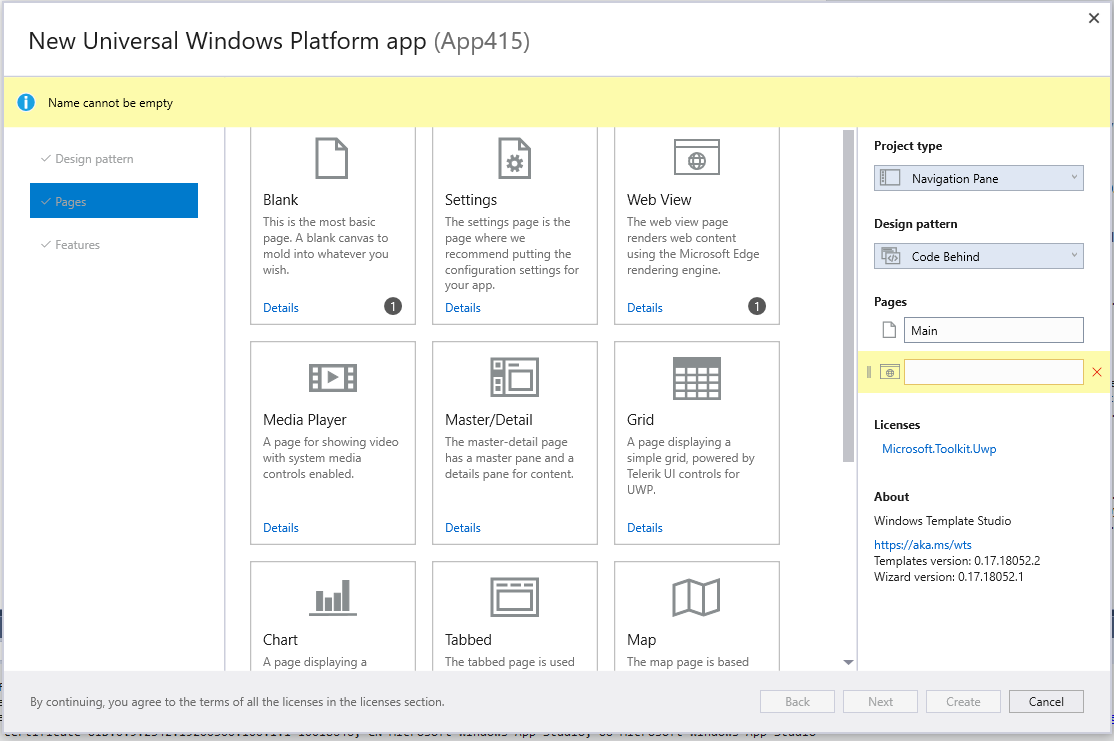This screenshot has height=741, width=1114.
Task: Click the scrollbar down arrow in templates list
Action: coord(848,662)
